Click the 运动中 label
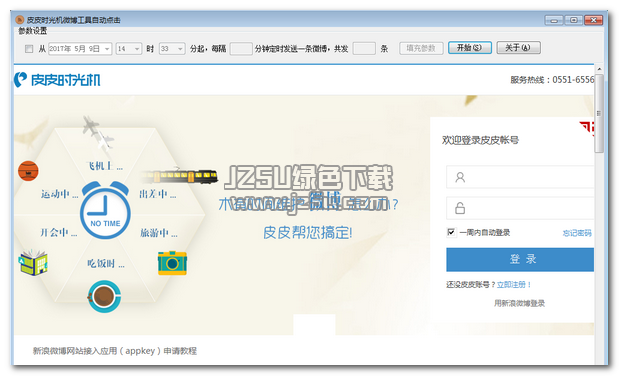619x376 pixels. 59,194
